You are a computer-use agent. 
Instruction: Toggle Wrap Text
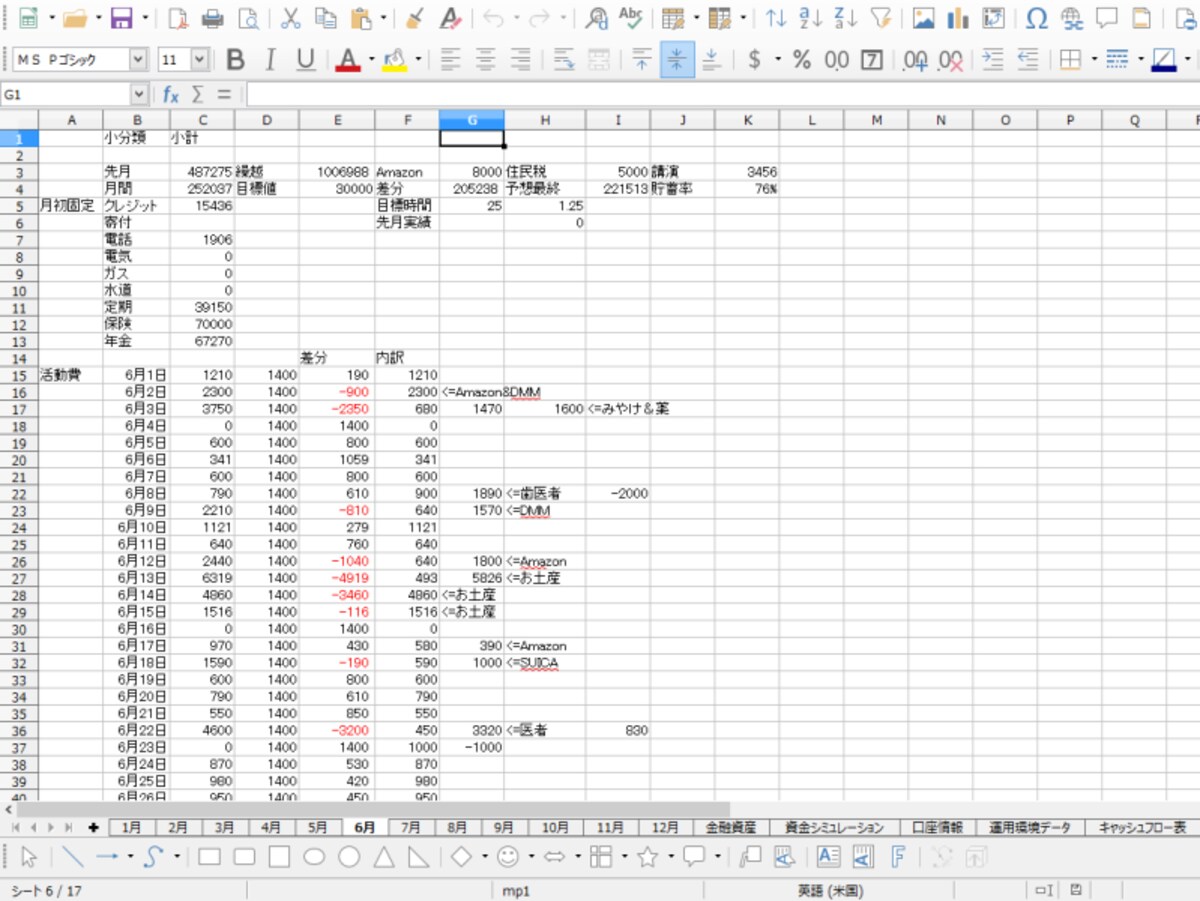pos(564,60)
